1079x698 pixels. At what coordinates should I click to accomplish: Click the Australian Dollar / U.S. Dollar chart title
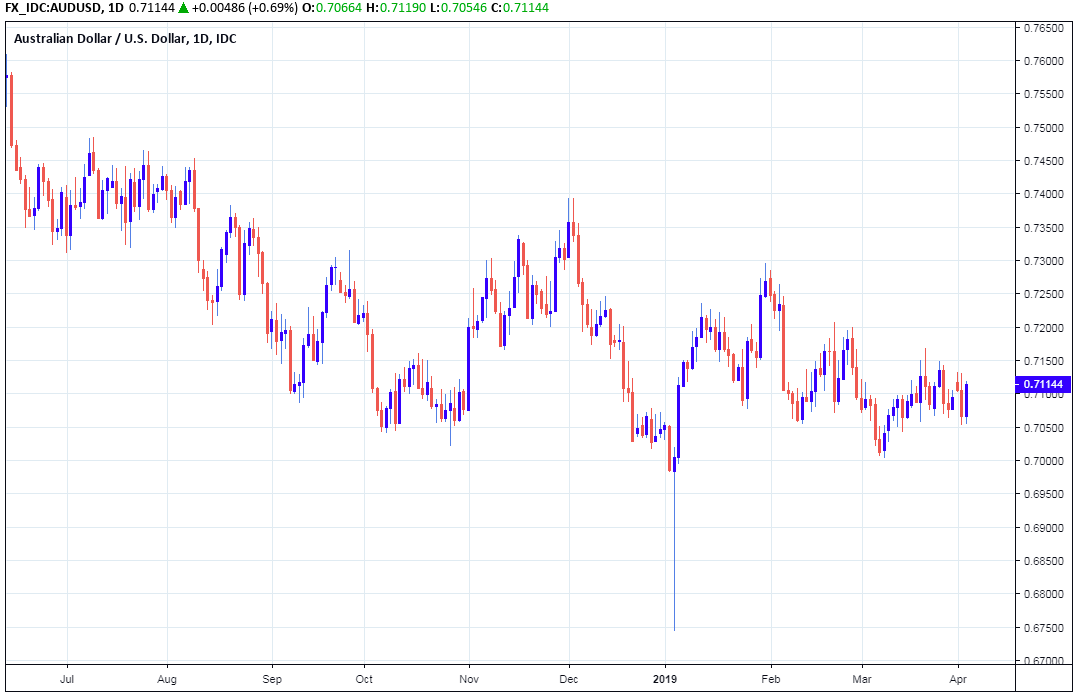pyautogui.click(x=125, y=39)
